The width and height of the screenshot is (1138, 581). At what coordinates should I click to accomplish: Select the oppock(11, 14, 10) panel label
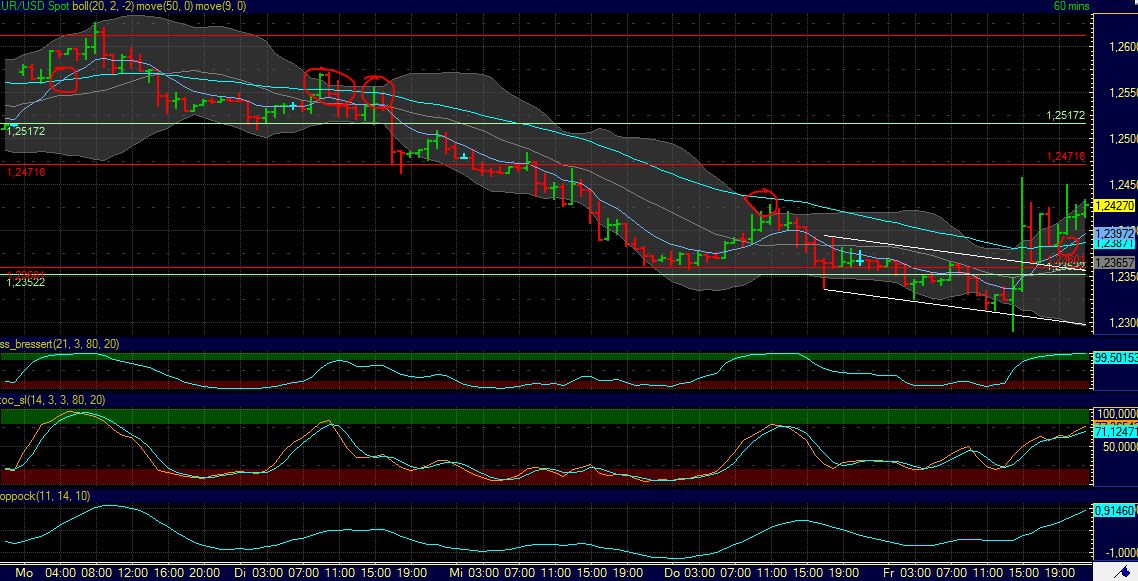(x=45, y=496)
